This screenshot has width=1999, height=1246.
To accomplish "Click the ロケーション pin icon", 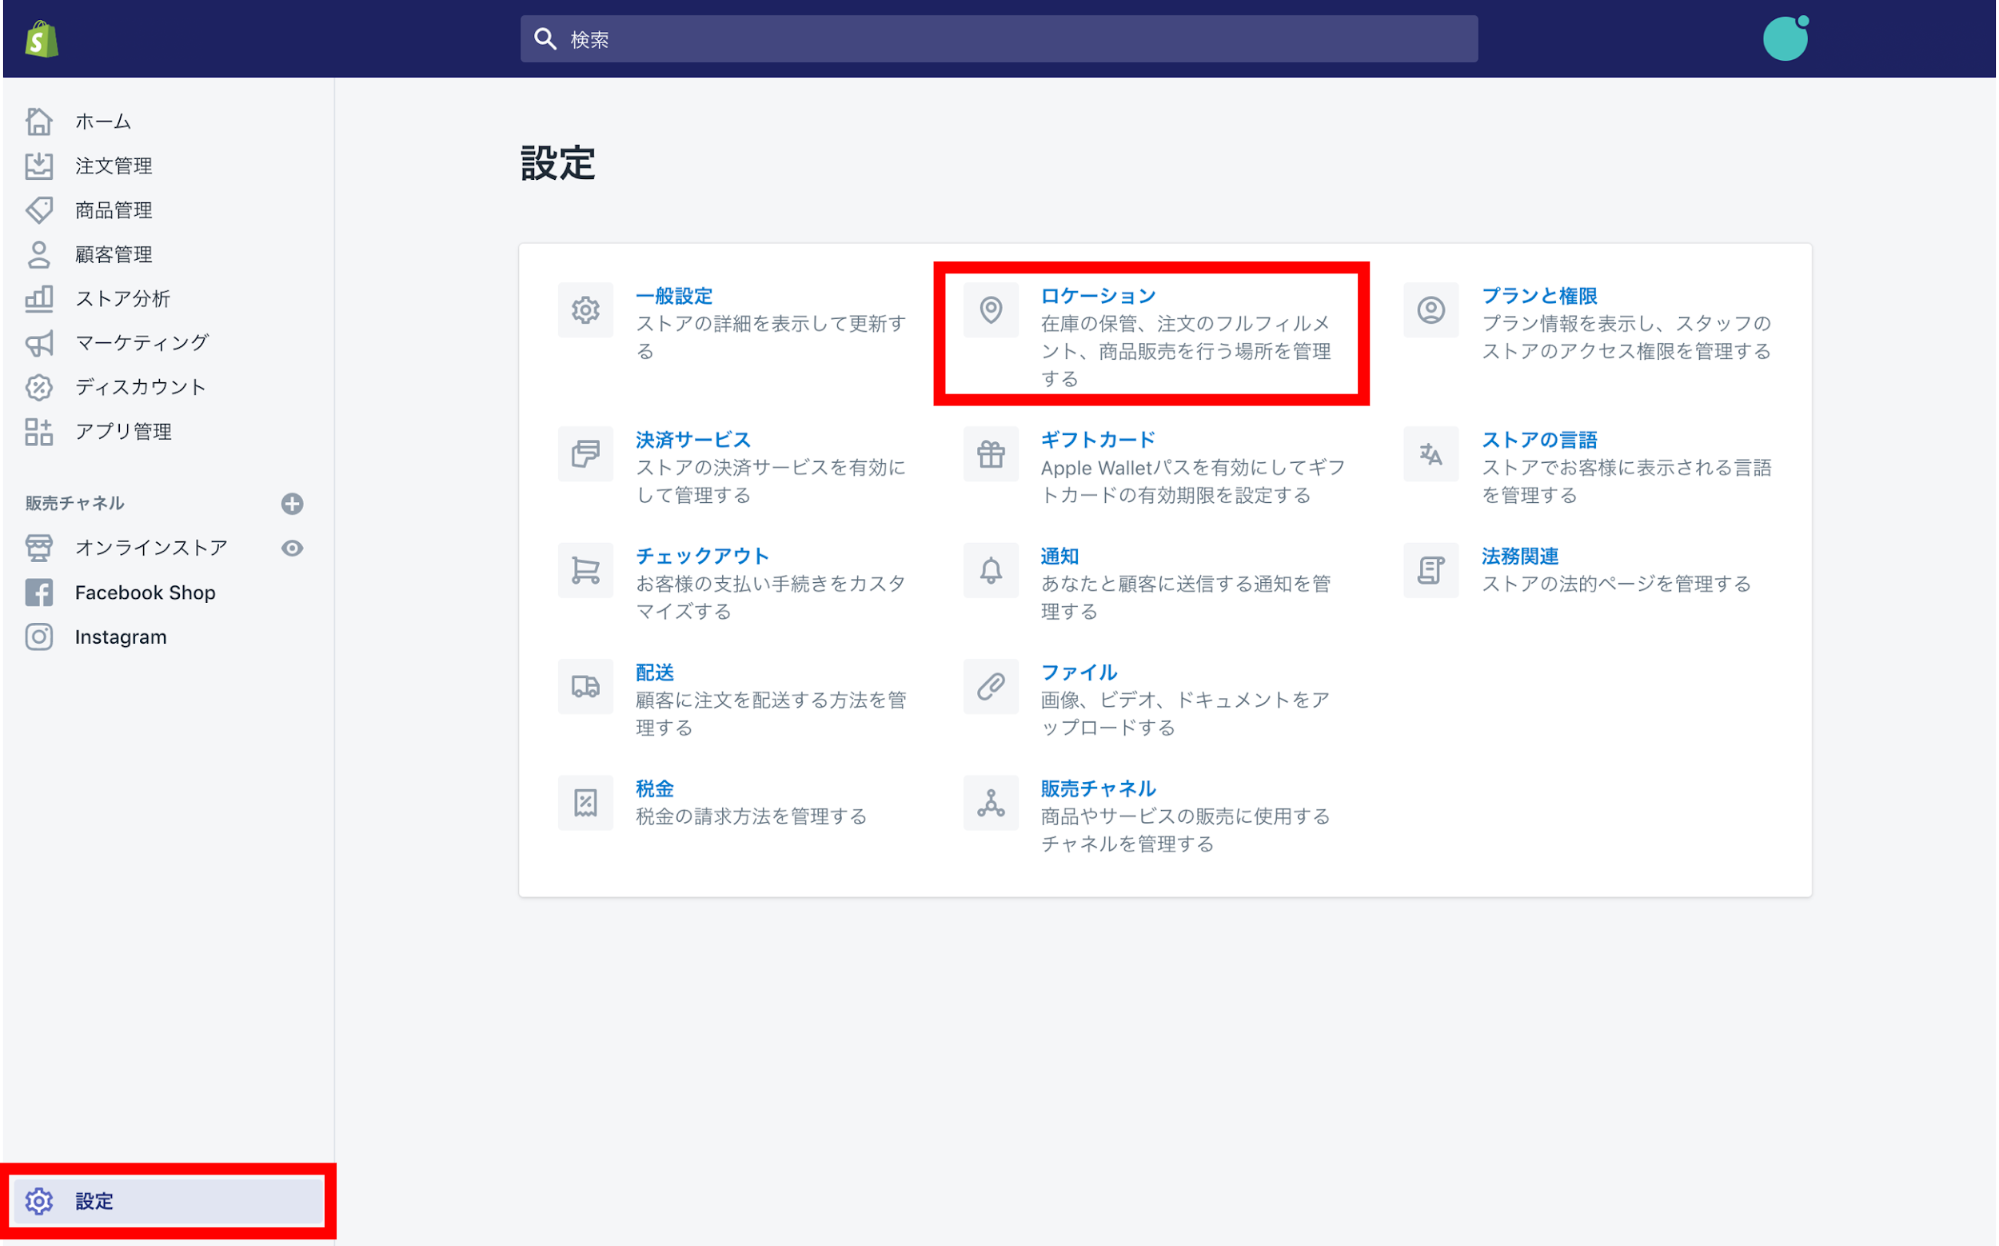I will (991, 310).
